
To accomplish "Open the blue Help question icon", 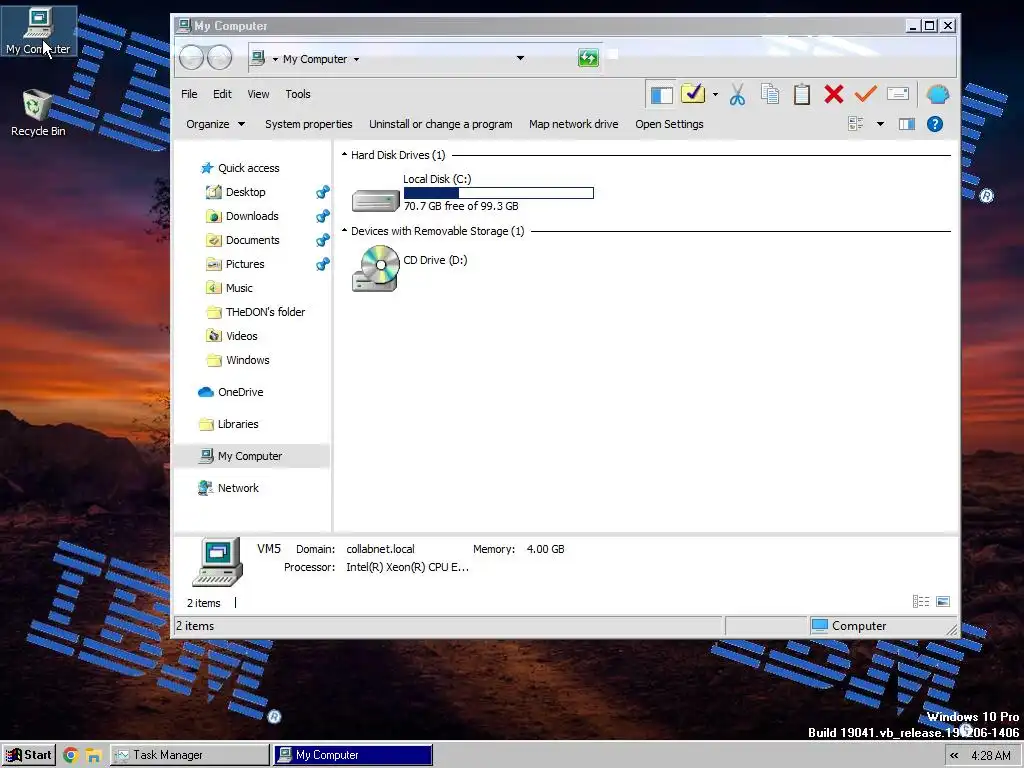I will [935, 124].
